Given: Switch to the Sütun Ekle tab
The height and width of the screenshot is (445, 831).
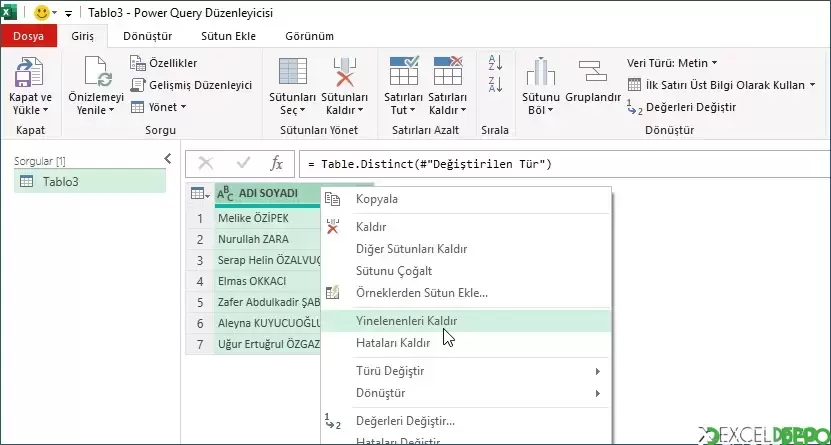Looking at the screenshot, I should 228,36.
